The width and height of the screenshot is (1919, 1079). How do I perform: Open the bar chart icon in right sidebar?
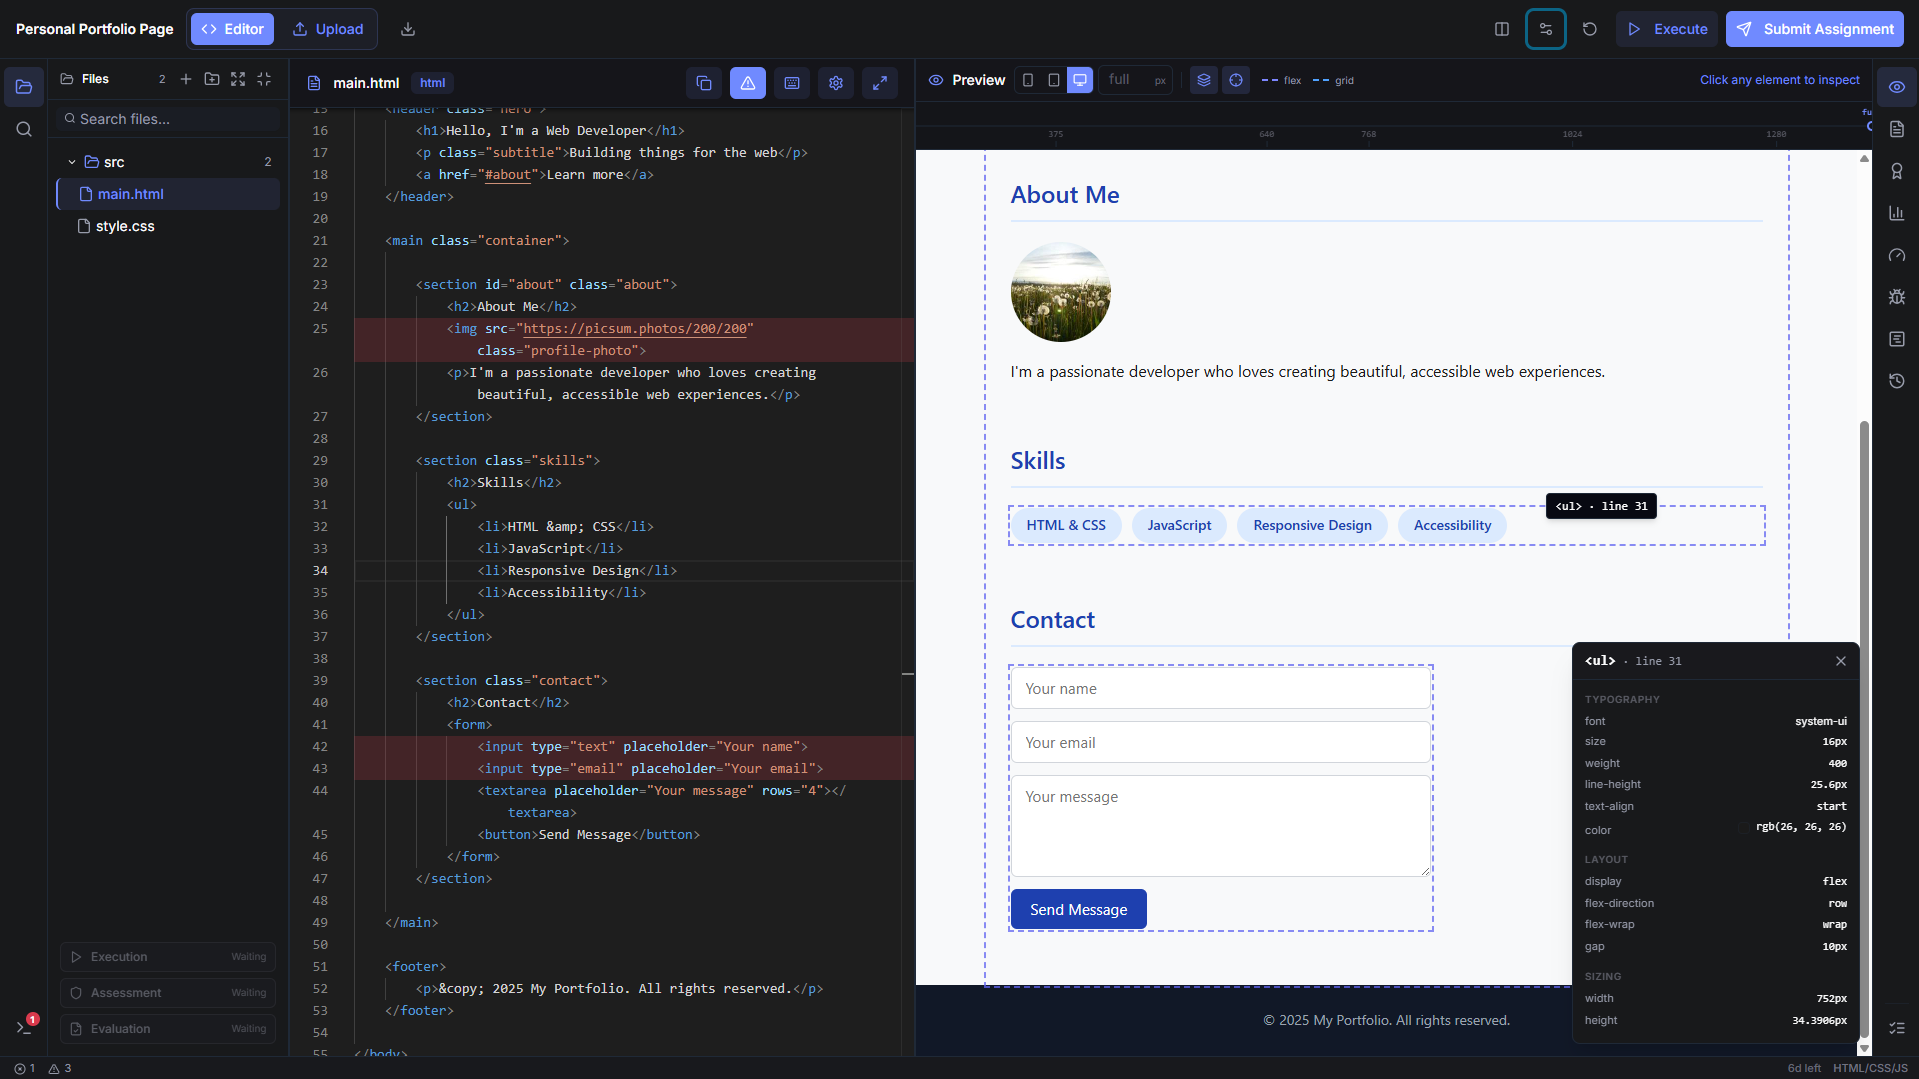coord(1897,213)
